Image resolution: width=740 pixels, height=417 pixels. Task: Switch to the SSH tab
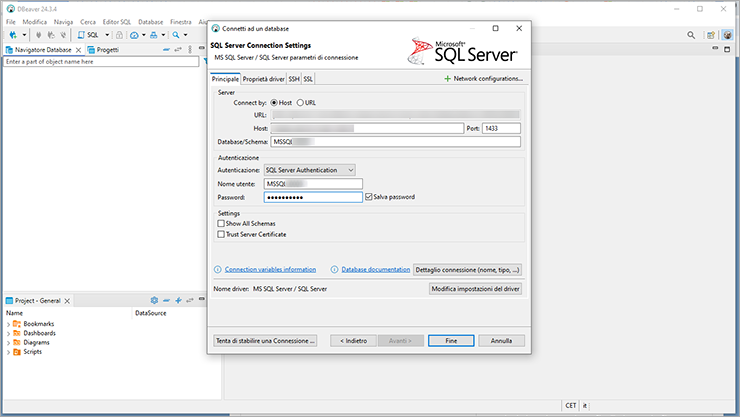pos(294,79)
